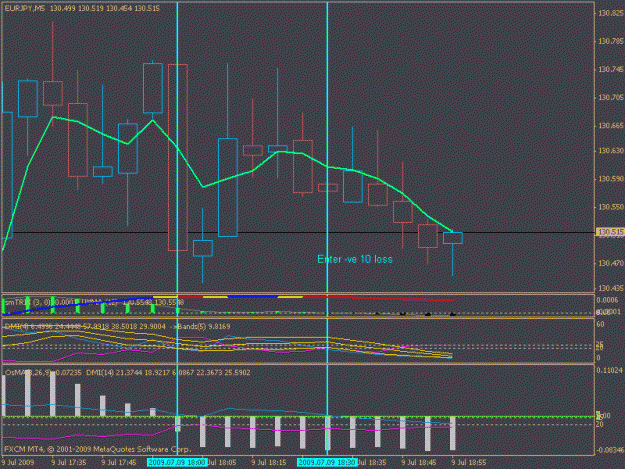Screen dimensions: 625x469
Task: Click the 130.745 price axis label
Action: 611,70
